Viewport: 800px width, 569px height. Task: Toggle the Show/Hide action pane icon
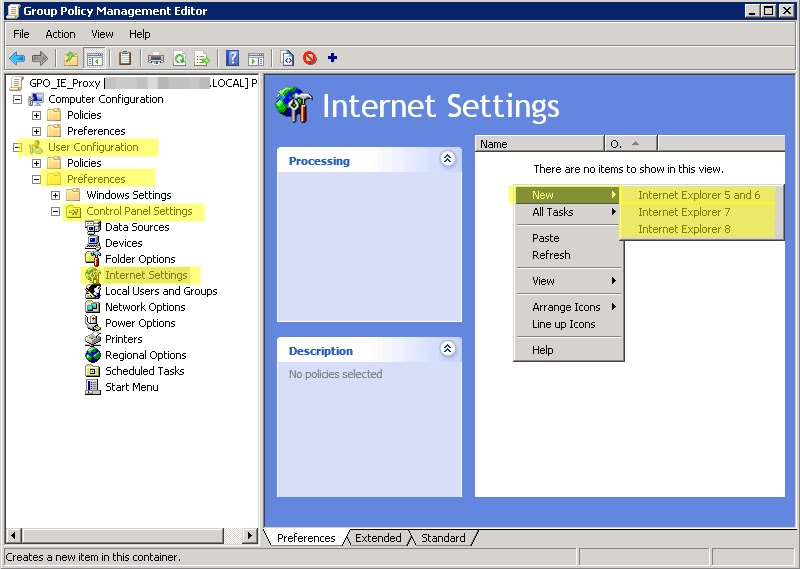pyautogui.click(x=256, y=58)
